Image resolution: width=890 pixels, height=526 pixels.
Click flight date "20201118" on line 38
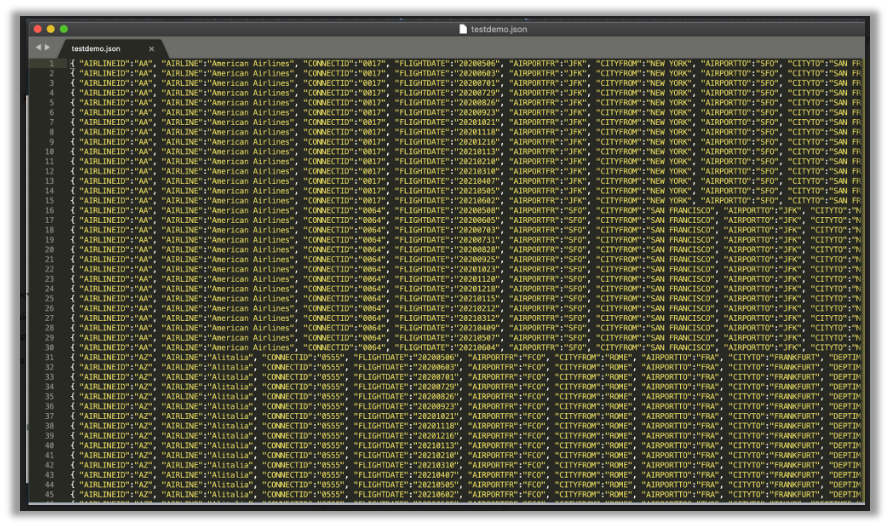[436, 426]
